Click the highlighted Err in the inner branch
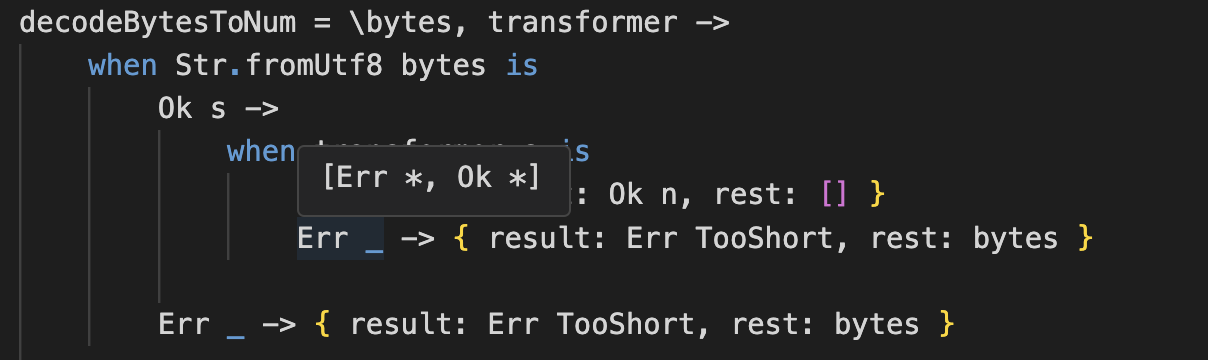 (x=322, y=238)
